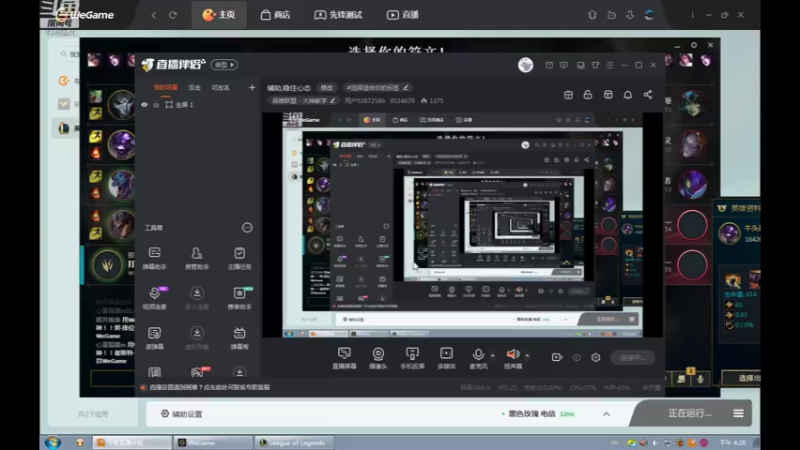This screenshot has height=450, width=800.
Task: Switch to WeGame taskbar item
Action: 213,442
